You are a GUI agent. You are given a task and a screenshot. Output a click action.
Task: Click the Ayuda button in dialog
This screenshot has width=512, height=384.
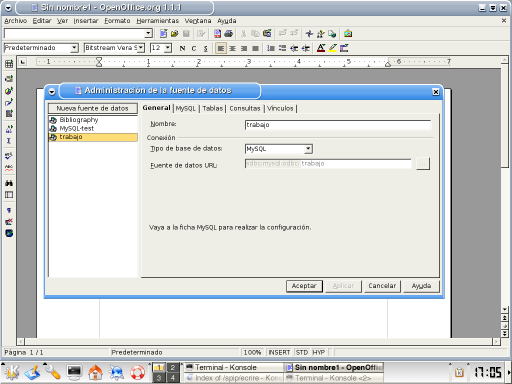(421, 286)
